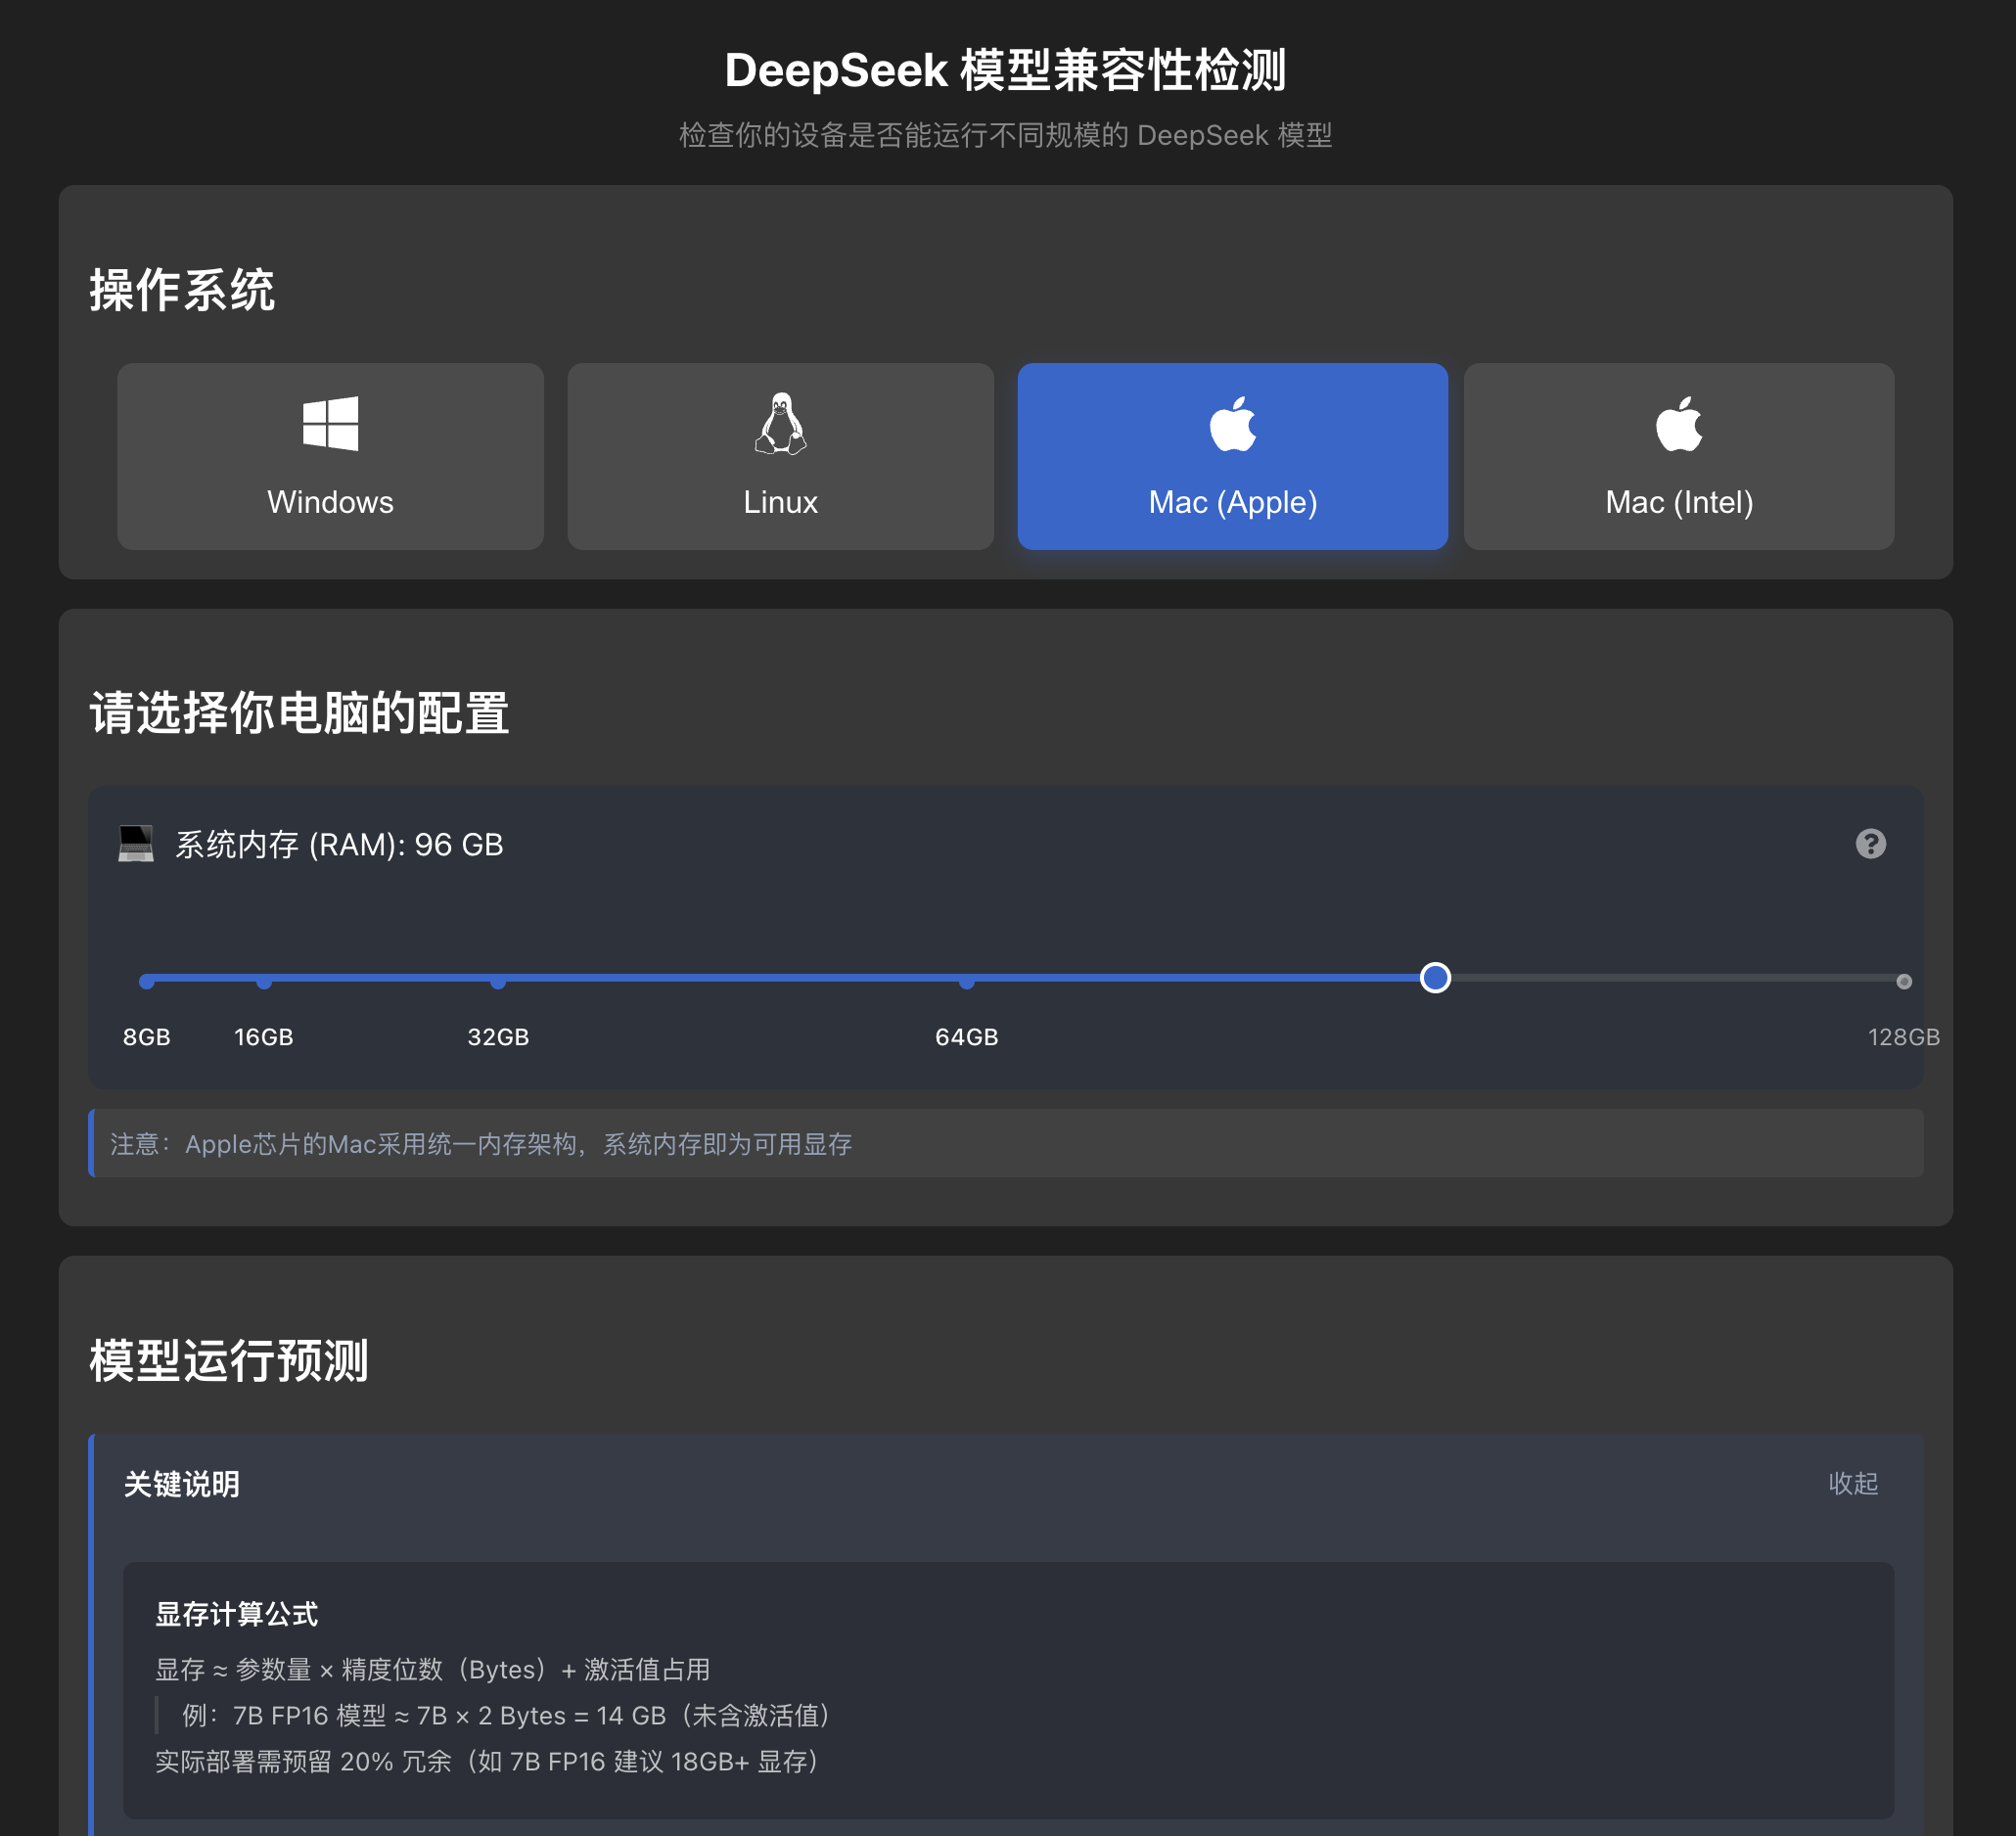2016x1836 pixels.
Task: Click the 128GB slider label
Action: tap(1904, 1037)
